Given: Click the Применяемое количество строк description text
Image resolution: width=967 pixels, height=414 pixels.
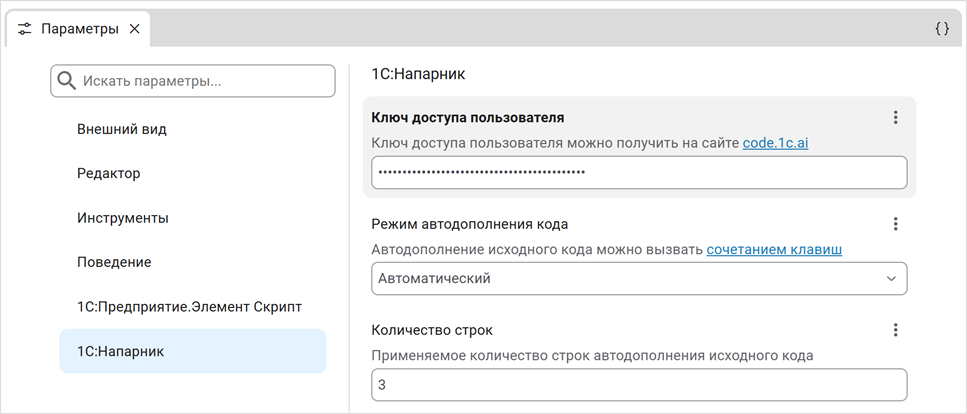Looking at the screenshot, I should click(x=593, y=356).
